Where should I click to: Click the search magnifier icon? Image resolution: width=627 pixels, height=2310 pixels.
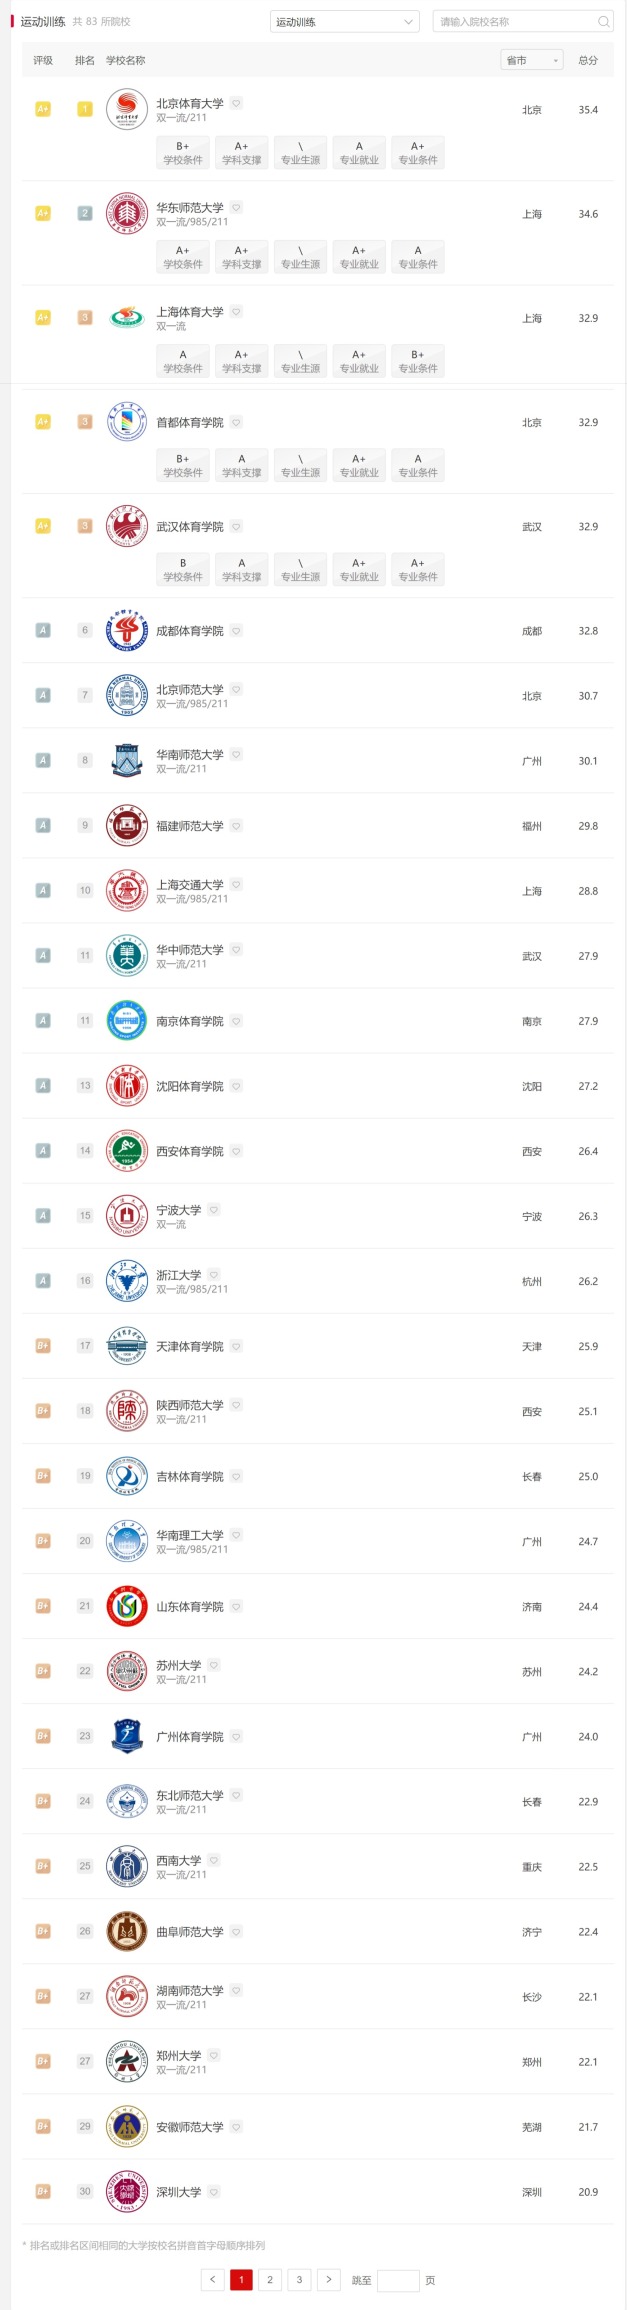click(x=603, y=22)
